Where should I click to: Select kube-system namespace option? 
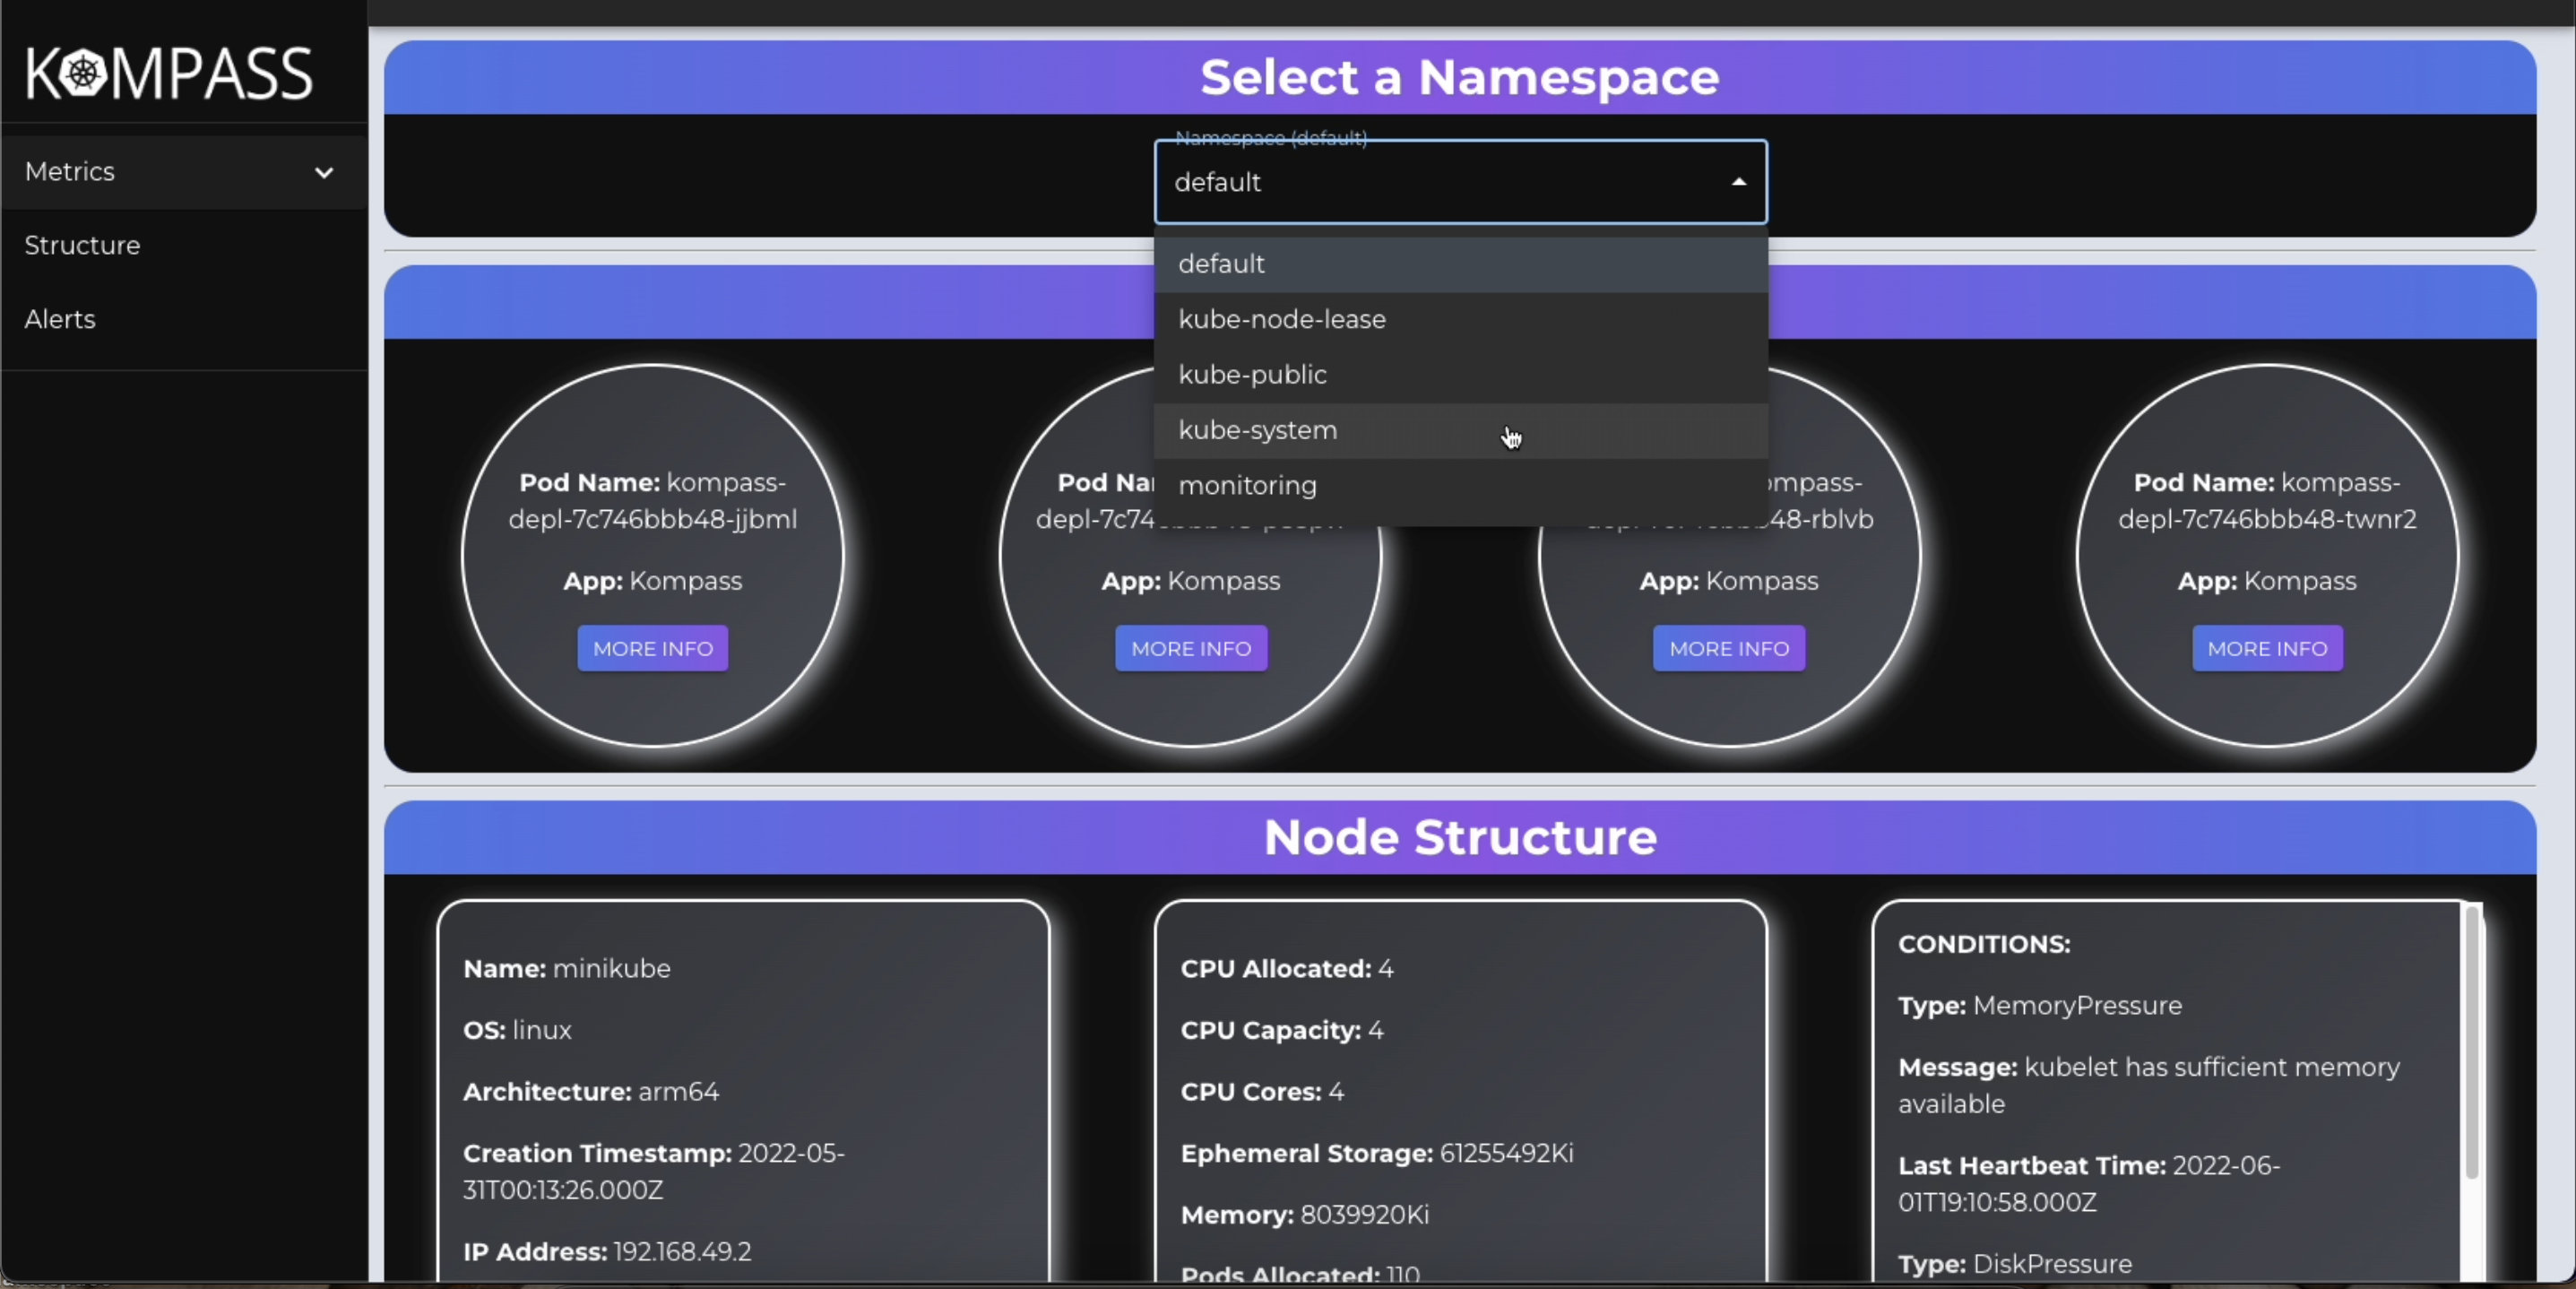click(x=1460, y=430)
